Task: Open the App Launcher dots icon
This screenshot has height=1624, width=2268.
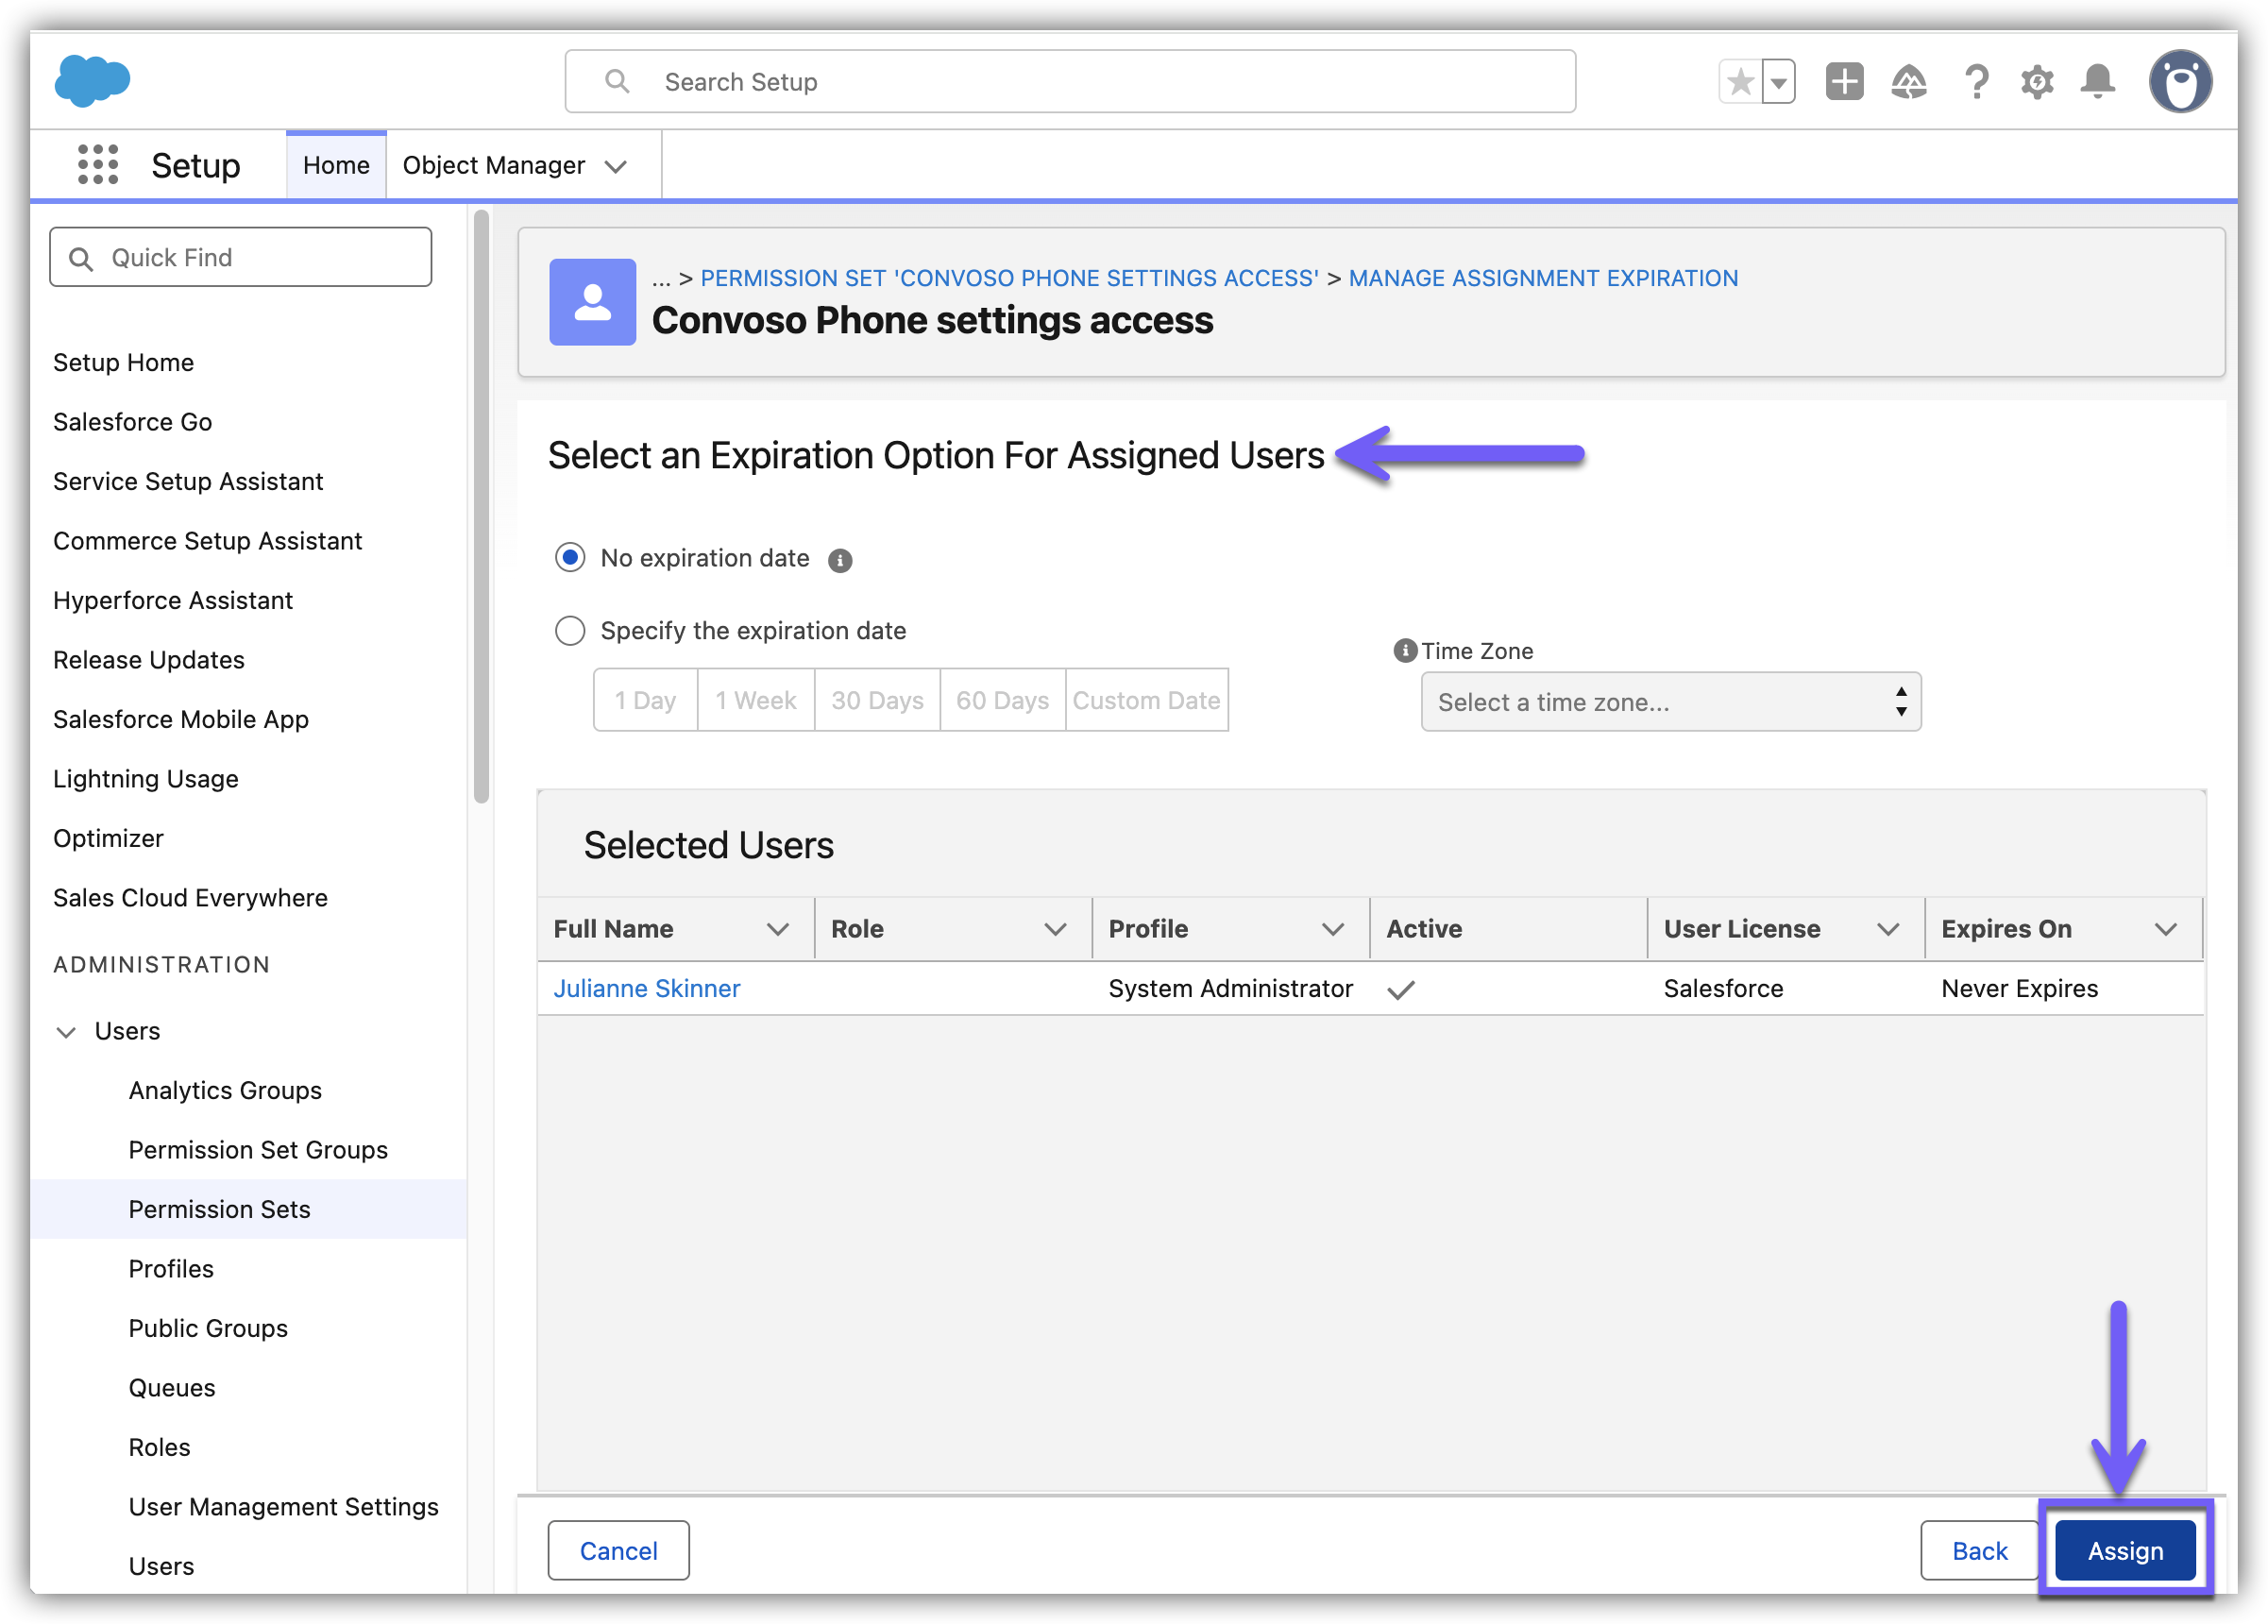Action: [x=98, y=165]
